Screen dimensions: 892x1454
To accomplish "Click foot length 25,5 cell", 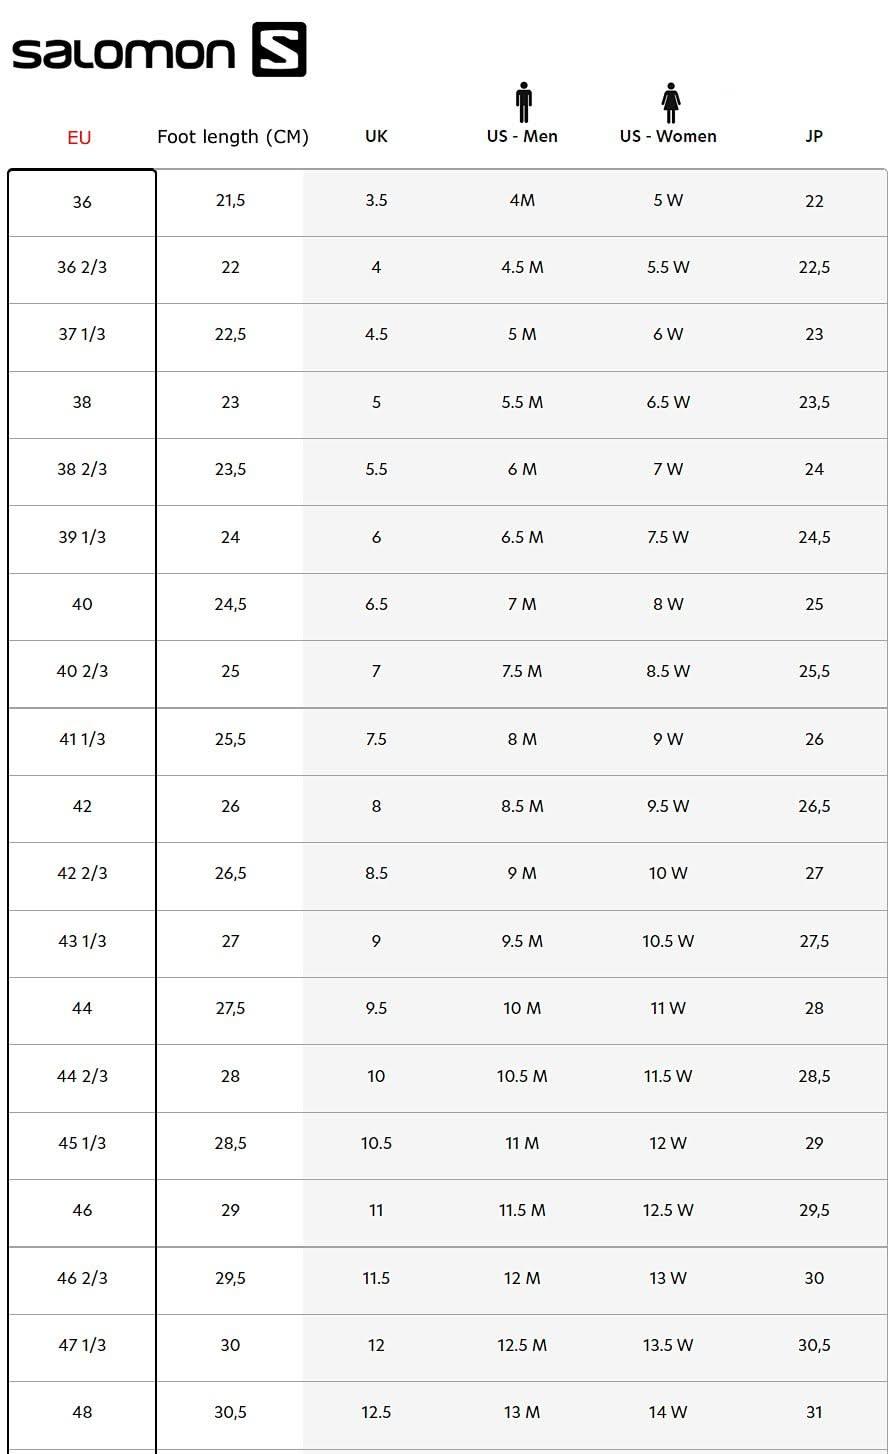I will point(230,739).
